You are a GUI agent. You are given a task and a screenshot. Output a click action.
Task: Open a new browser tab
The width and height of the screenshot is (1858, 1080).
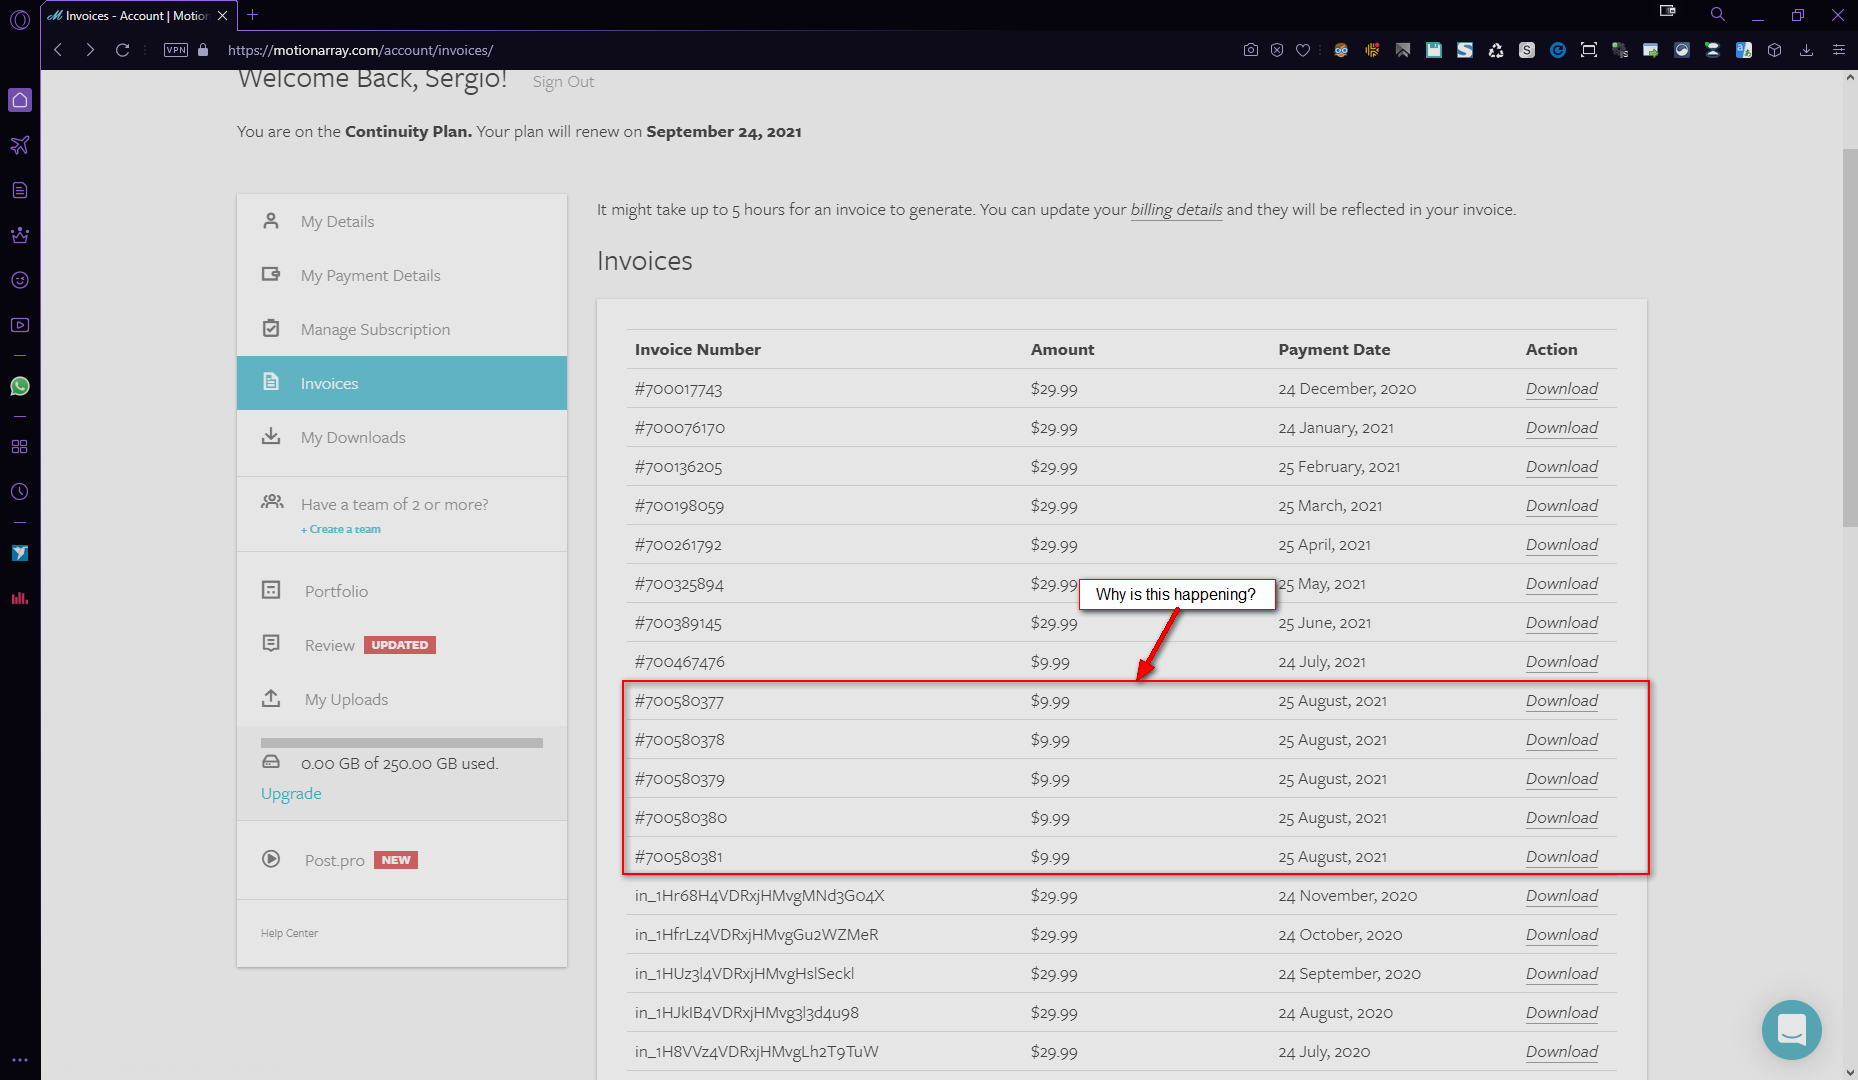(x=252, y=15)
